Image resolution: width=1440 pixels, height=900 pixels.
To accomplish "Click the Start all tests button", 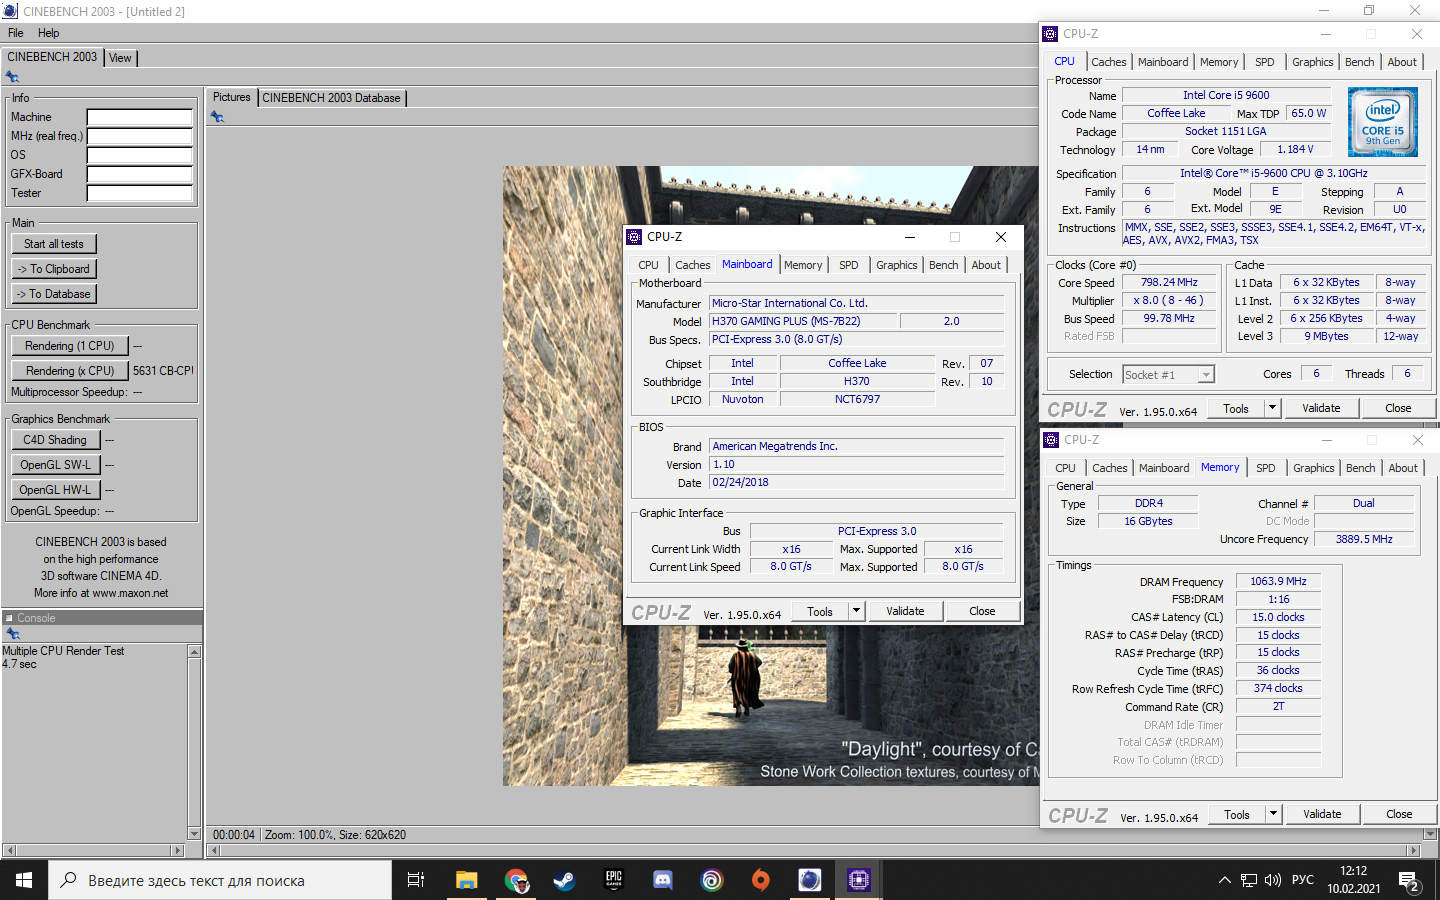I will [54, 244].
